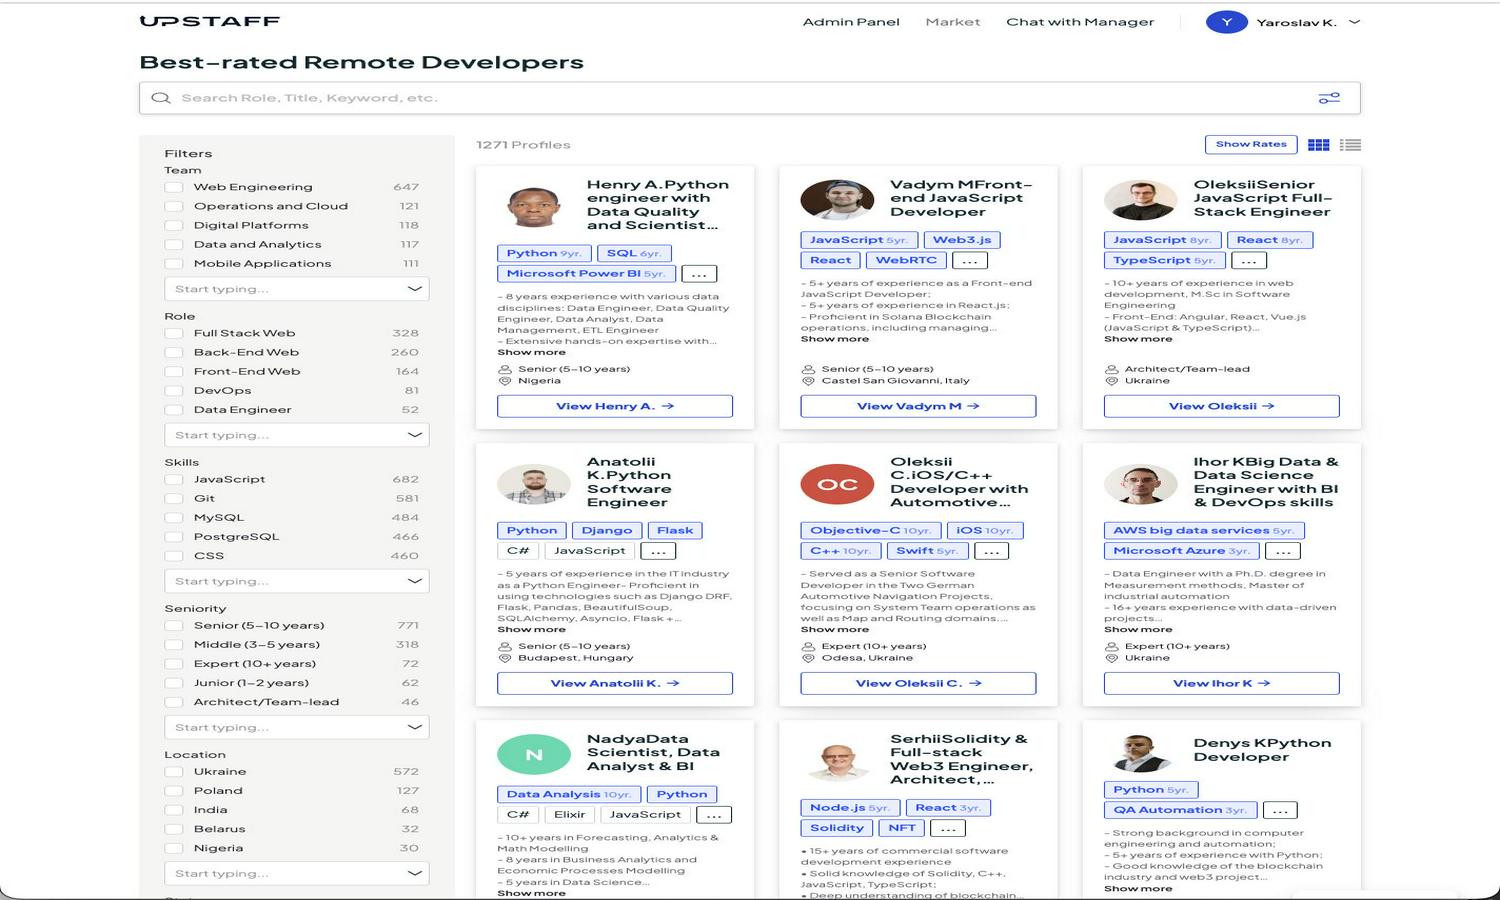Click Django skill tag
The height and width of the screenshot is (900, 1500).
(607, 531)
